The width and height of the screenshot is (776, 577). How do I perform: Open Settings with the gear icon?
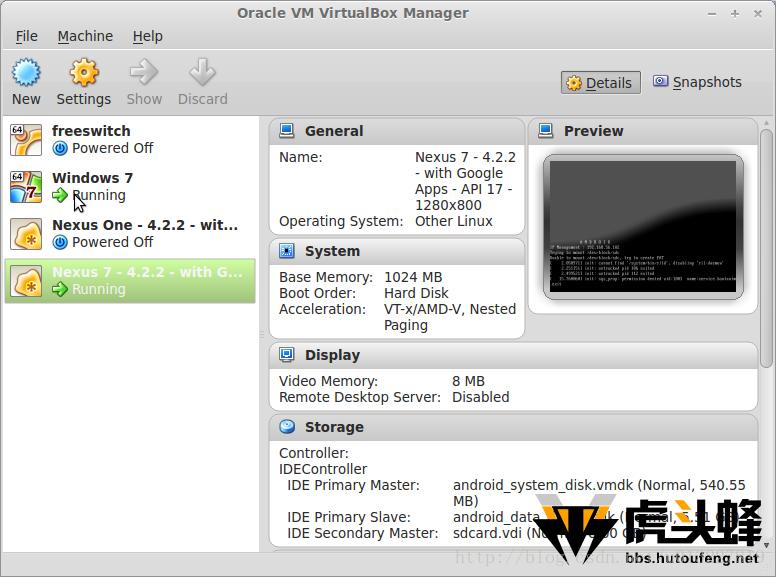(x=84, y=72)
